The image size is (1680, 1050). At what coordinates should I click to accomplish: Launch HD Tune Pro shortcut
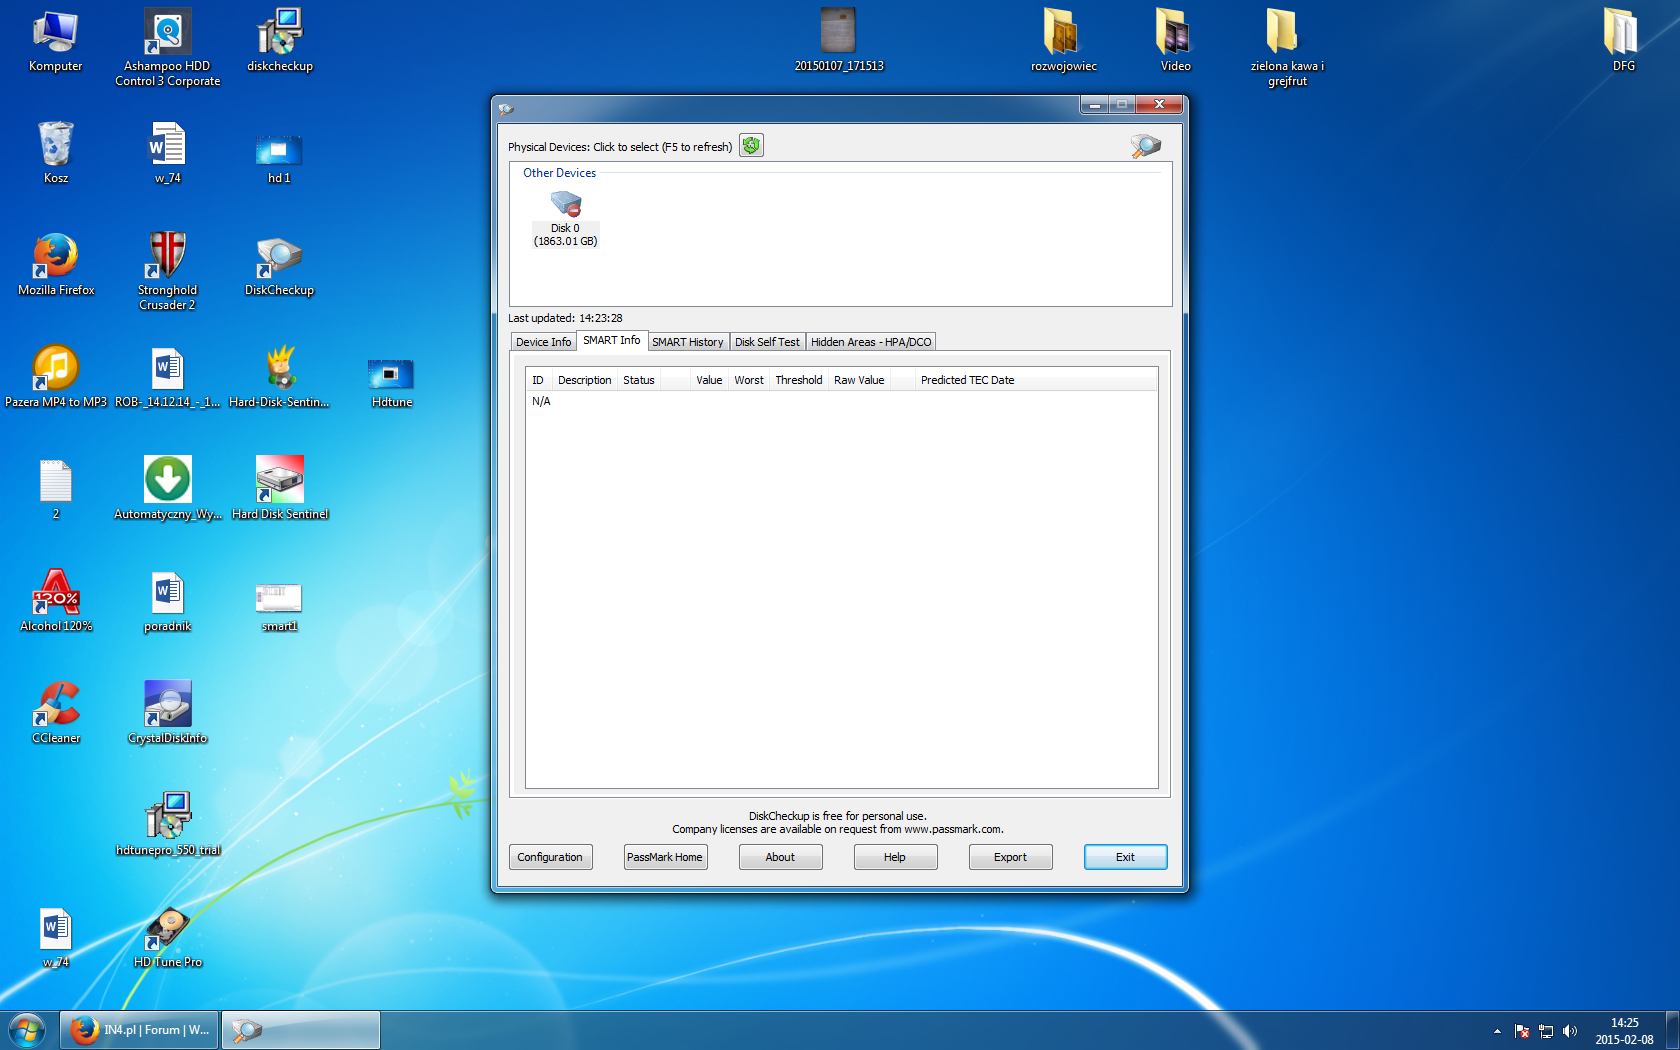[x=168, y=937]
